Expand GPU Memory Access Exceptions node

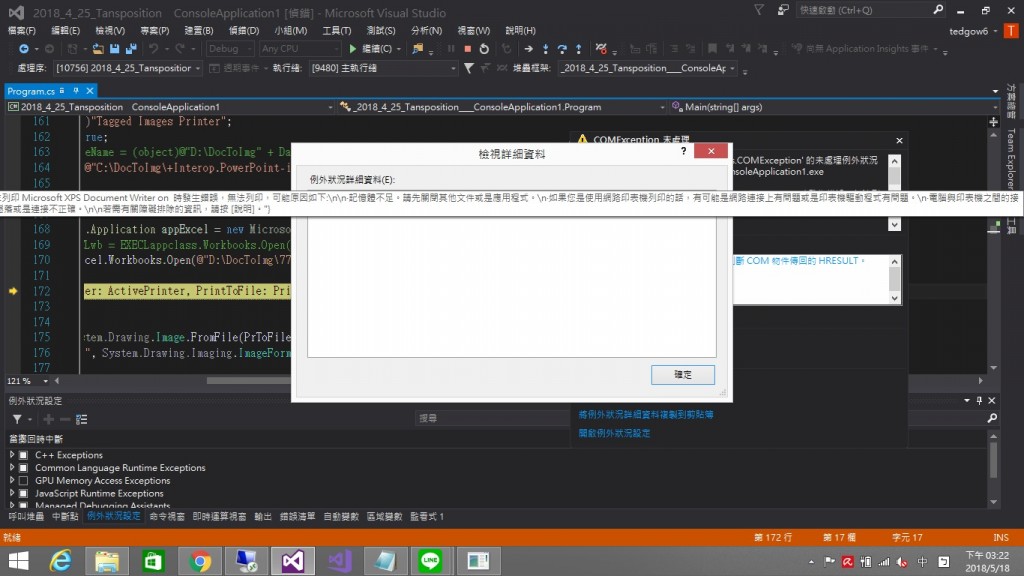(12, 480)
